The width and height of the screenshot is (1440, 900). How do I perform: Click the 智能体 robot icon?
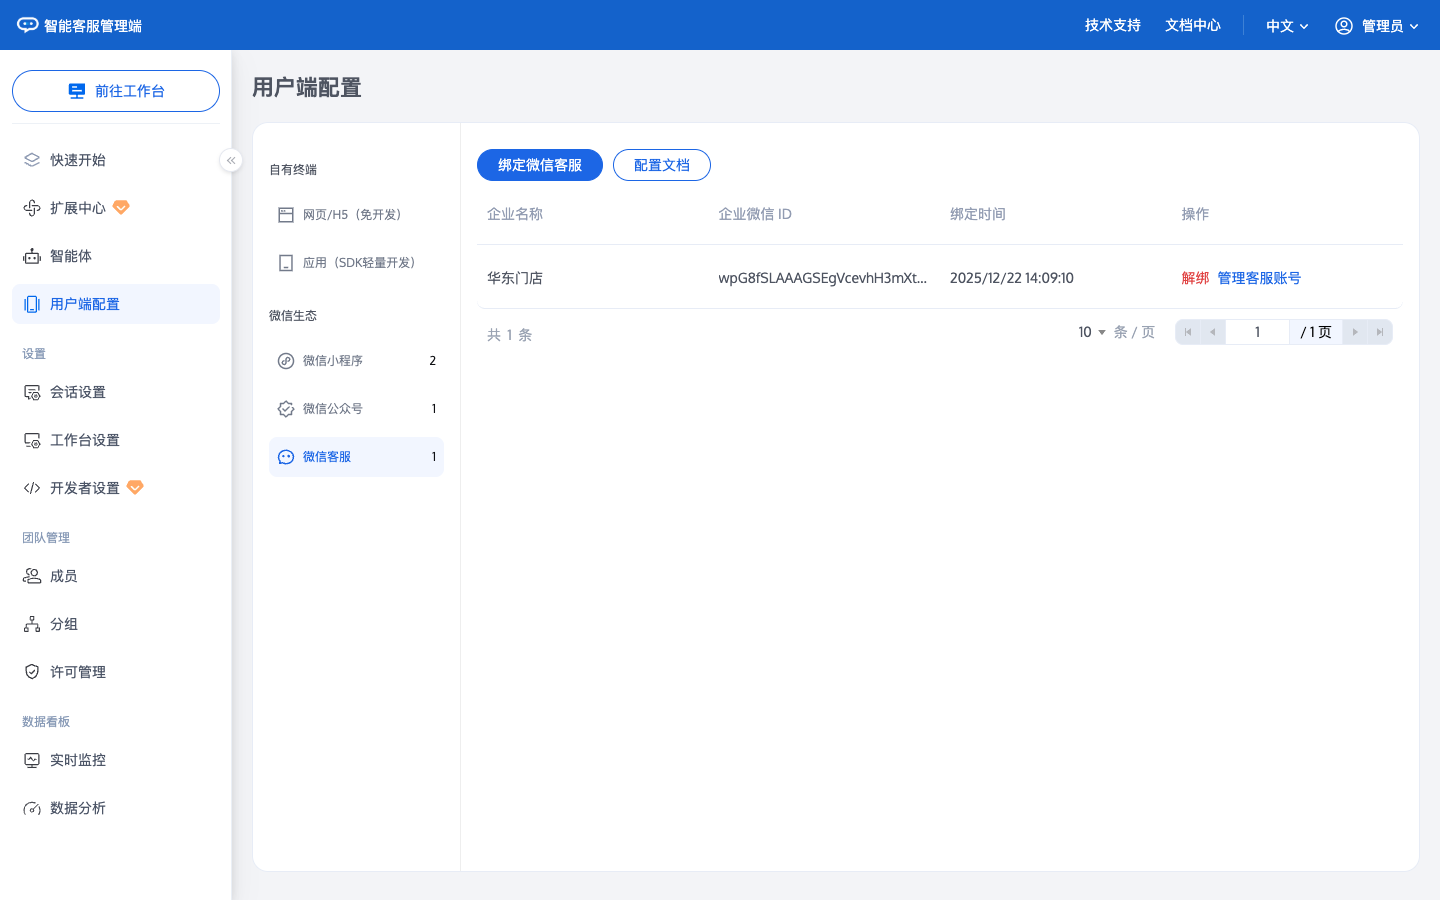click(x=32, y=256)
